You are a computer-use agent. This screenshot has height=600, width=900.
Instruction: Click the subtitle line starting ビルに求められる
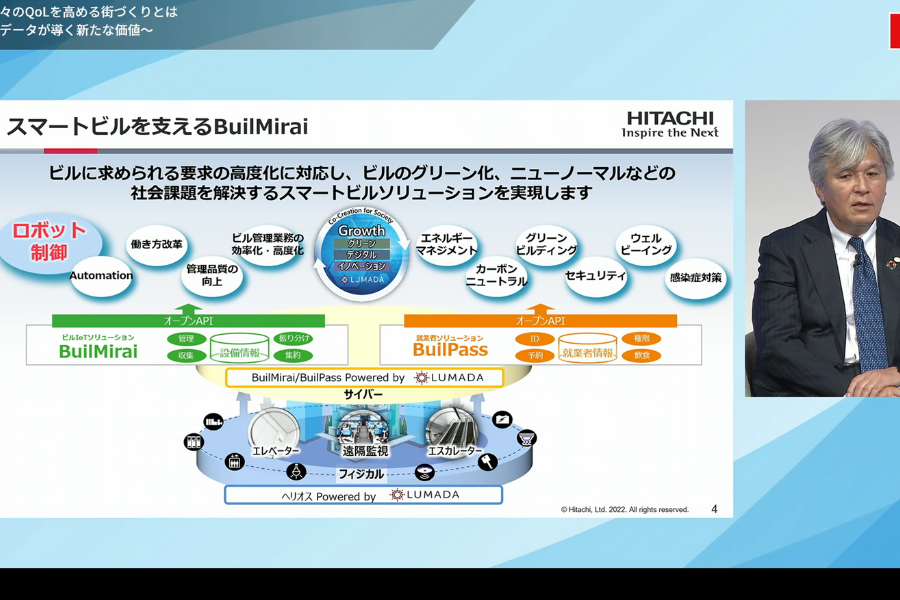(362, 173)
